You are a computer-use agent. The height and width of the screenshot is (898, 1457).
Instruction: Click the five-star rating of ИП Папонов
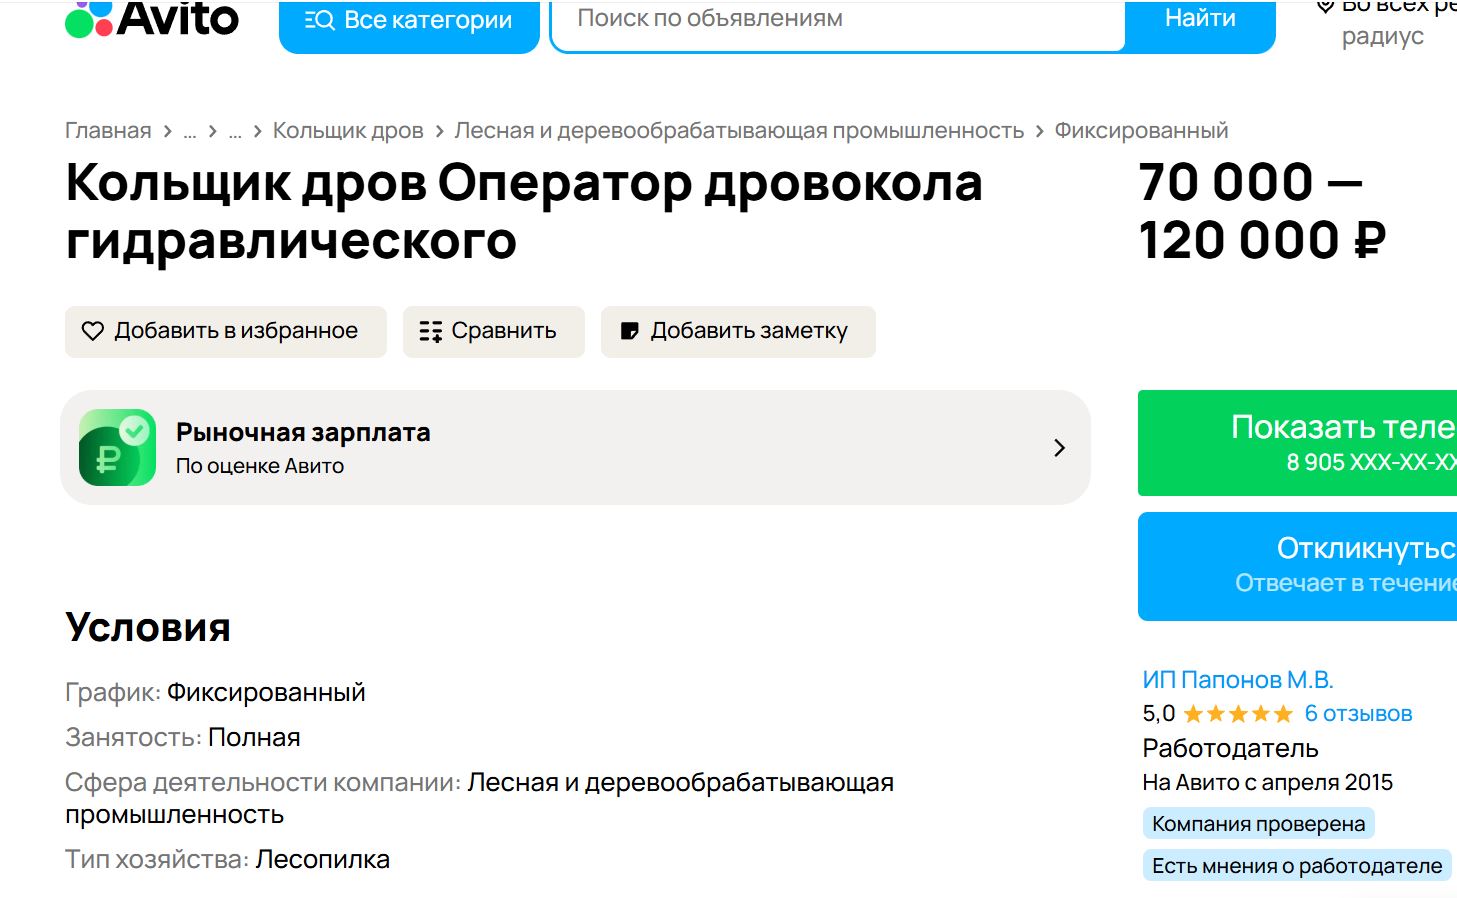coord(1238,714)
